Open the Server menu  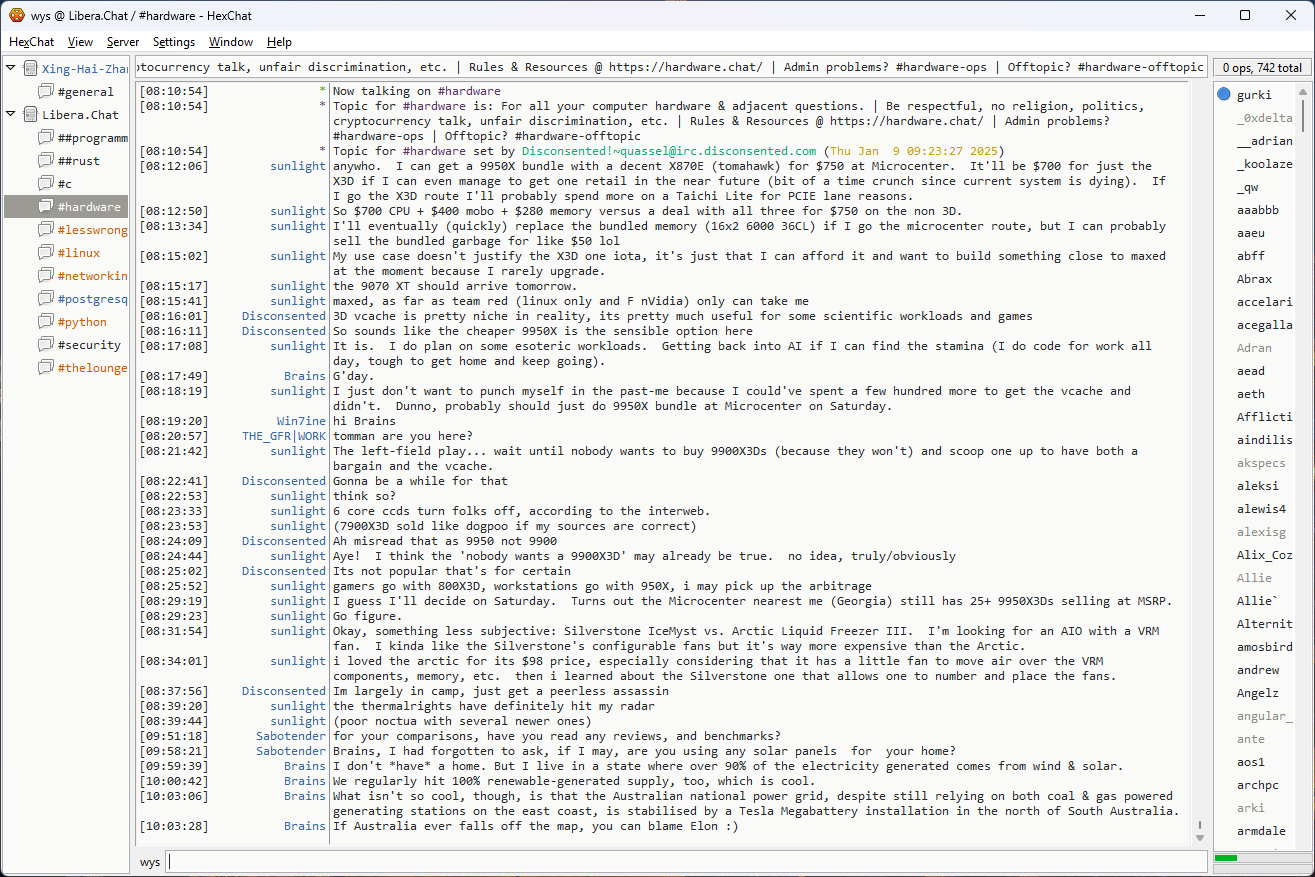coord(123,42)
